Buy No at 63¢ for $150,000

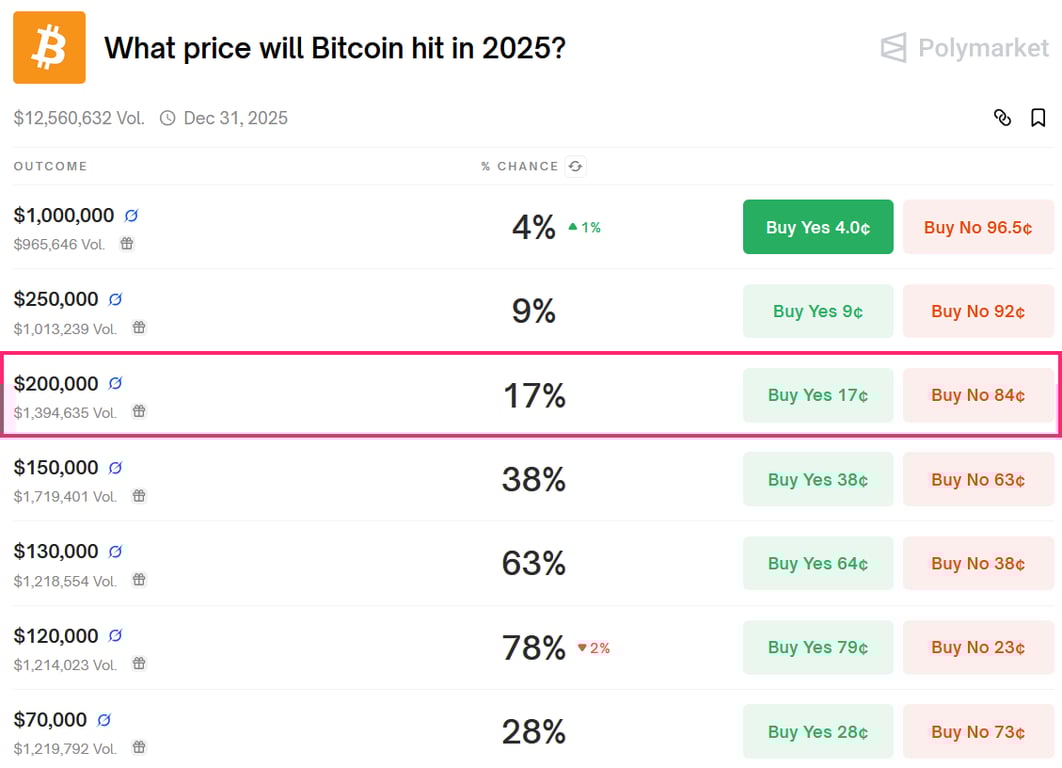978,479
